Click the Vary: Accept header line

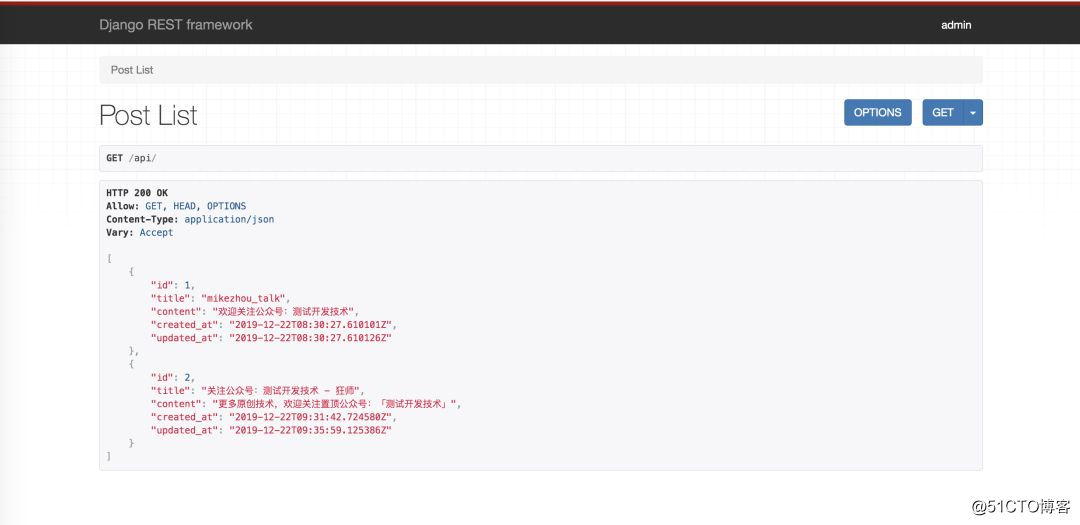pyautogui.click(x=139, y=232)
